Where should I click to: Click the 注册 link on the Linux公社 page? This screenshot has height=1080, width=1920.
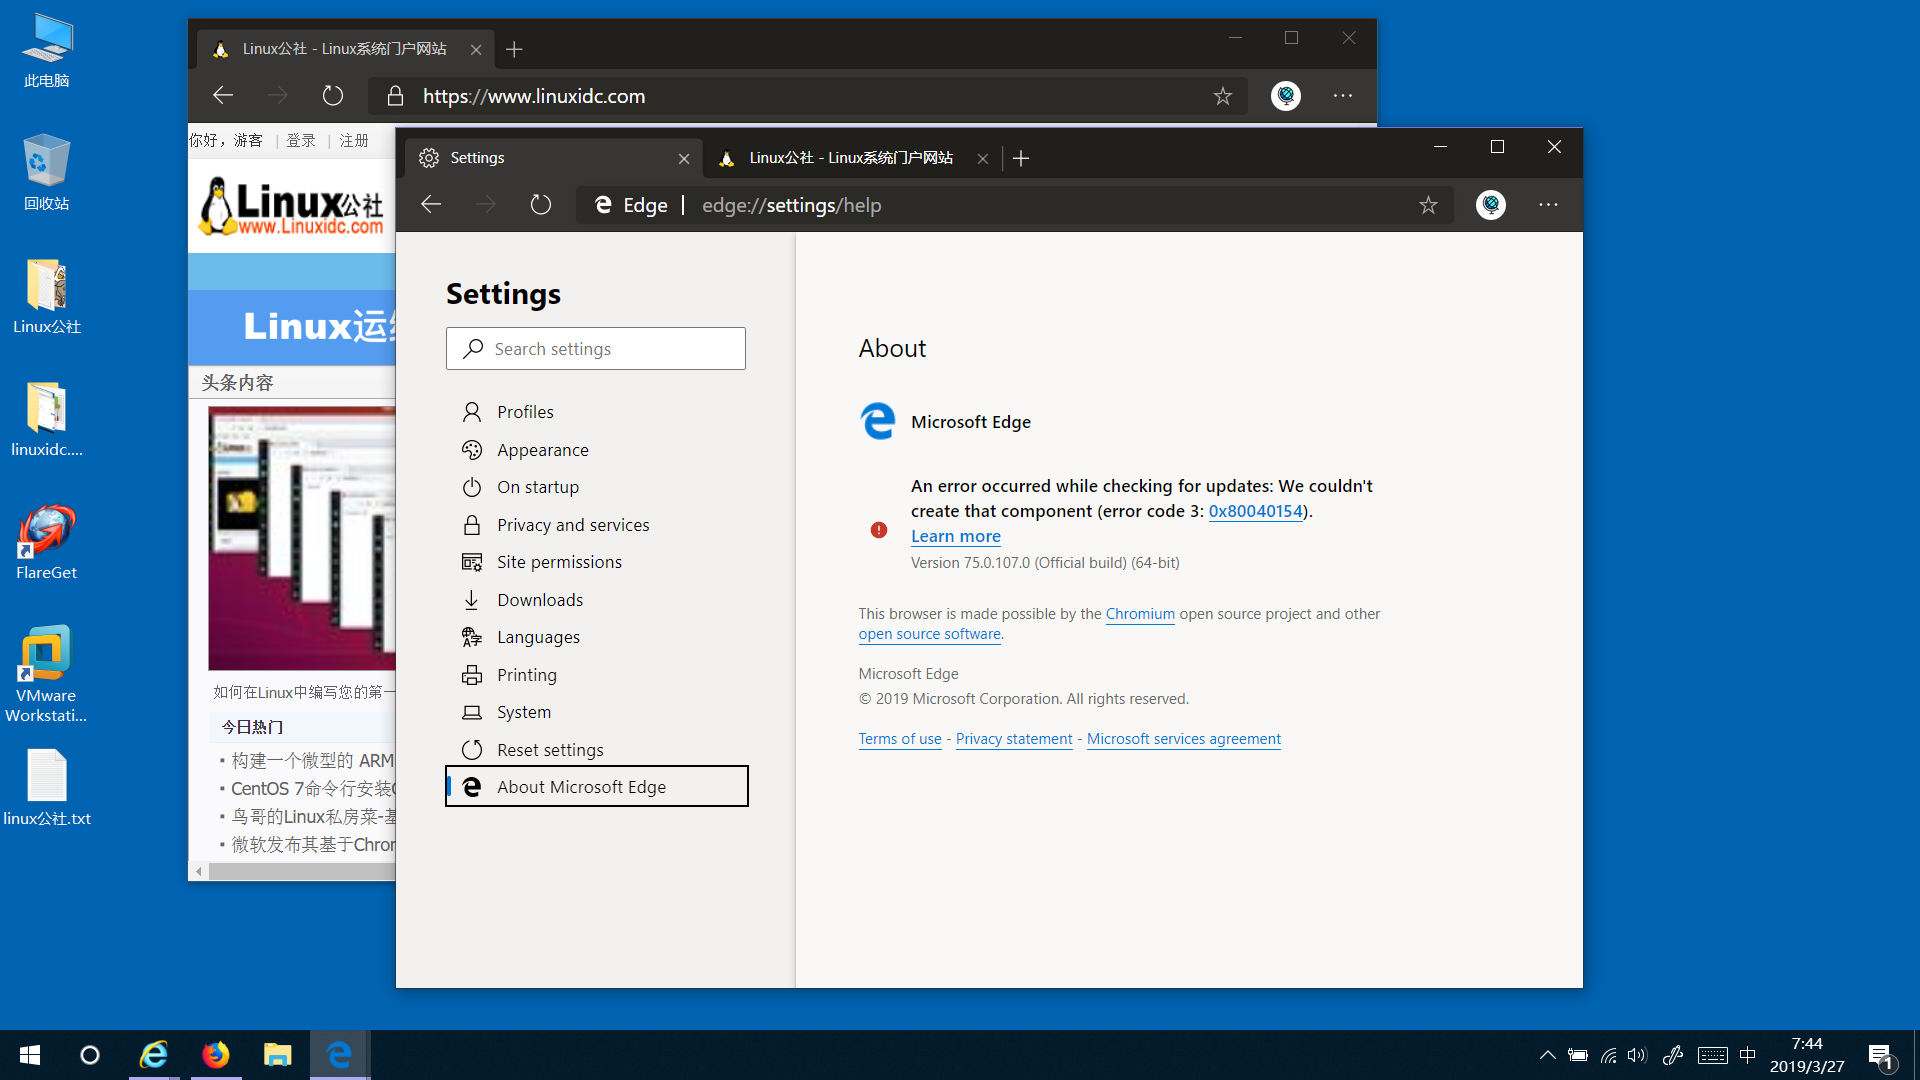click(x=354, y=141)
